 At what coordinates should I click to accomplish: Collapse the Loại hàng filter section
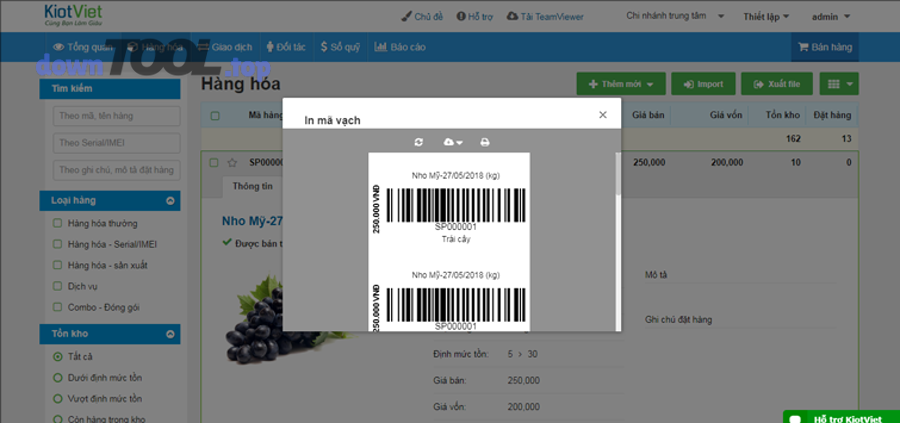[170, 201]
